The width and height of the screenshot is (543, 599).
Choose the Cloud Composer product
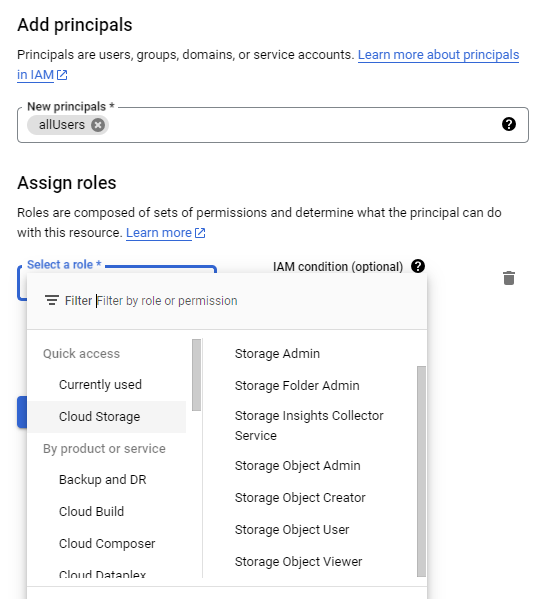(107, 544)
